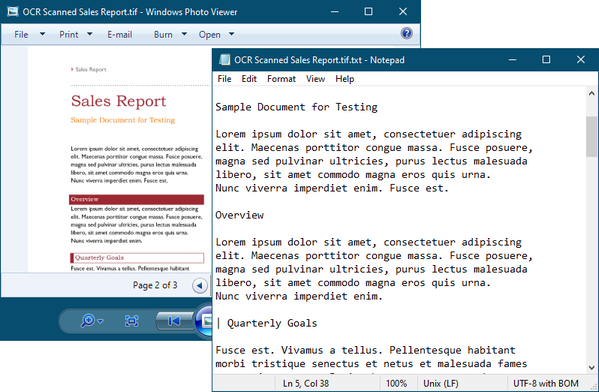Expand the Burn dropdown arrow

[x=184, y=34]
